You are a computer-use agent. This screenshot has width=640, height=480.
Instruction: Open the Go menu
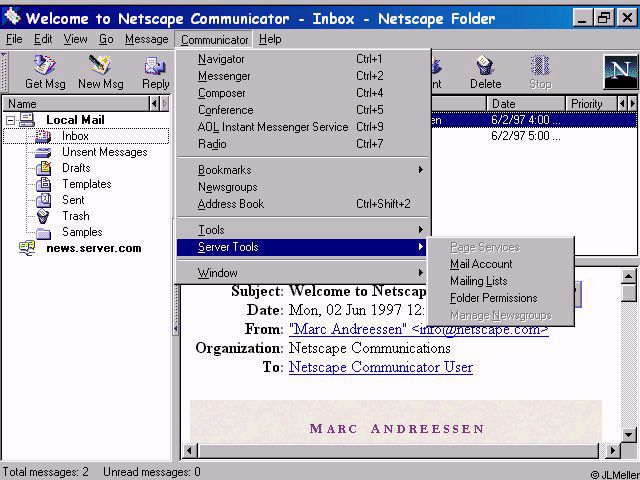106,39
